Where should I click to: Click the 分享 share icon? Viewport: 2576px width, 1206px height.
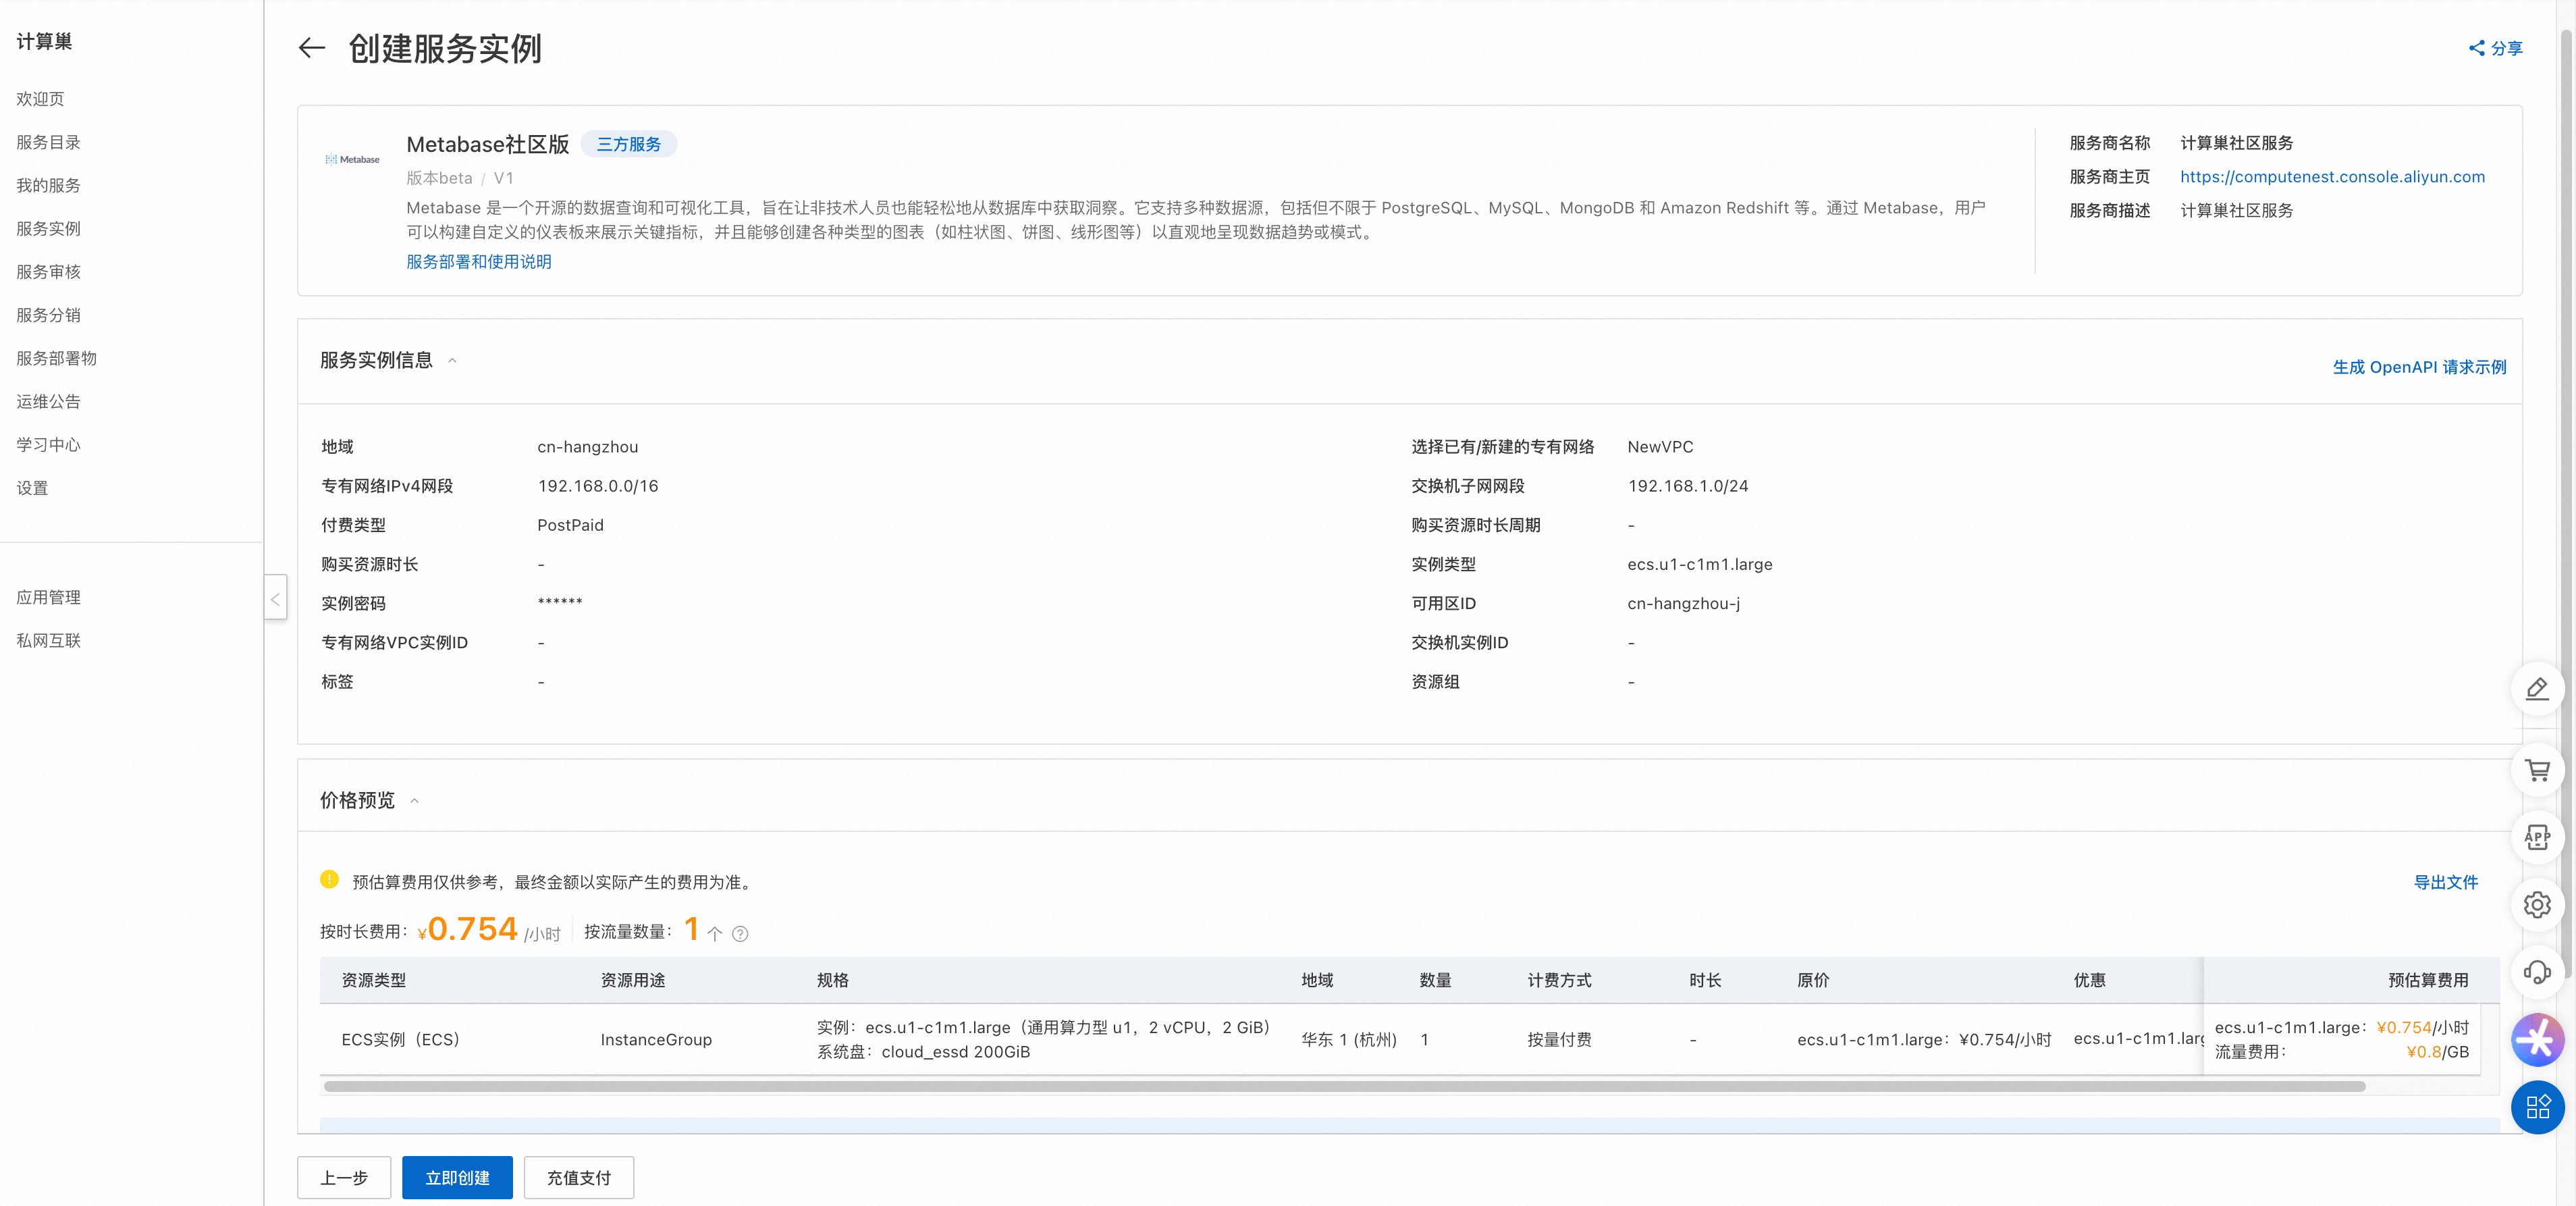(2476, 48)
